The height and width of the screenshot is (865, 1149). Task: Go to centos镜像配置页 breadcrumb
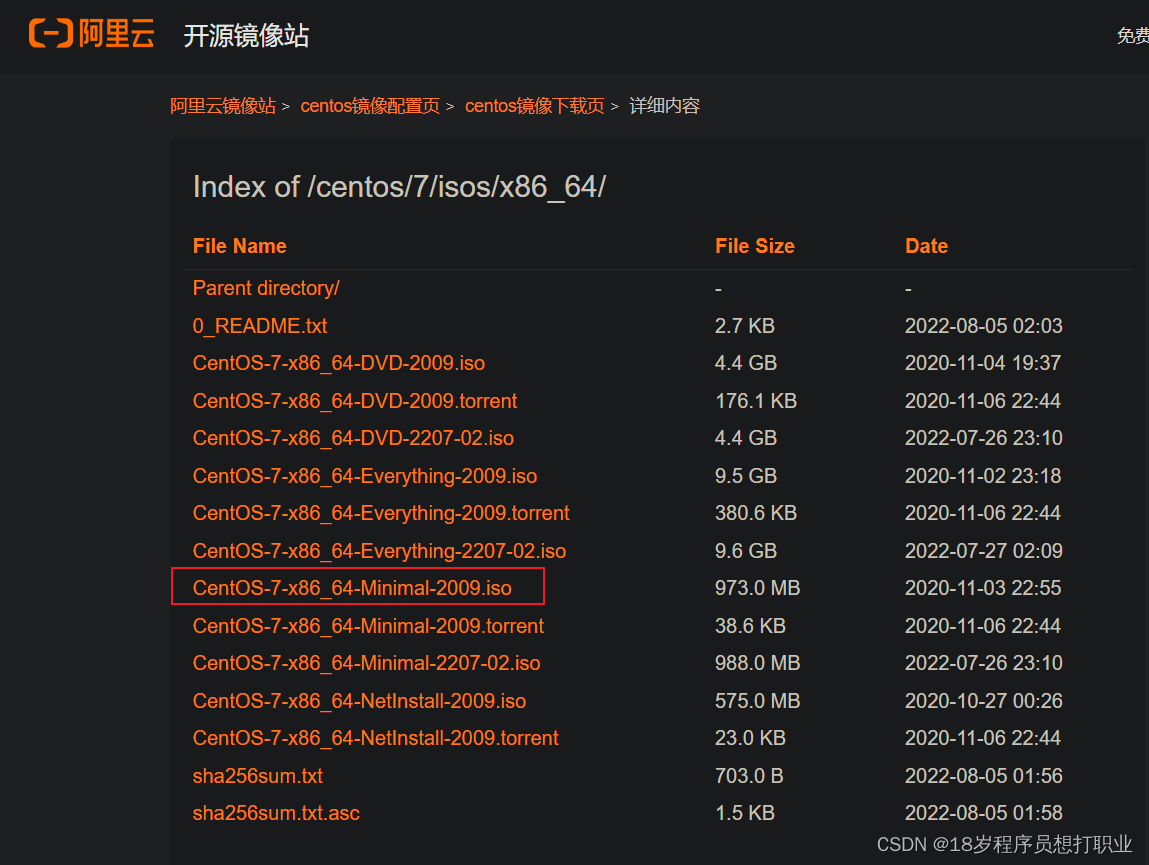tap(370, 106)
